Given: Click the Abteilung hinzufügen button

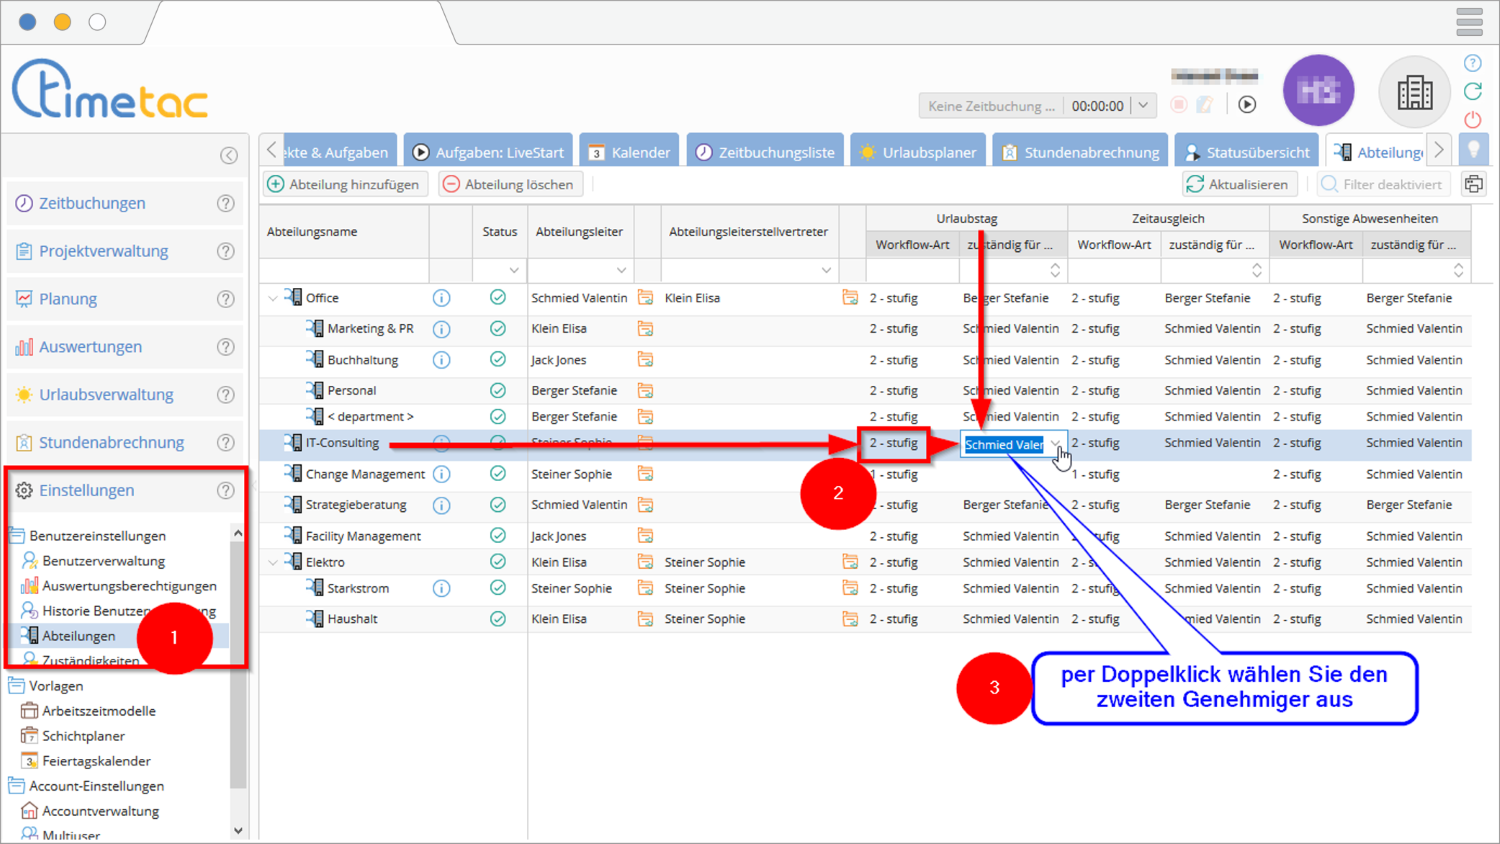Looking at the screenshot, I should [343, 184].
